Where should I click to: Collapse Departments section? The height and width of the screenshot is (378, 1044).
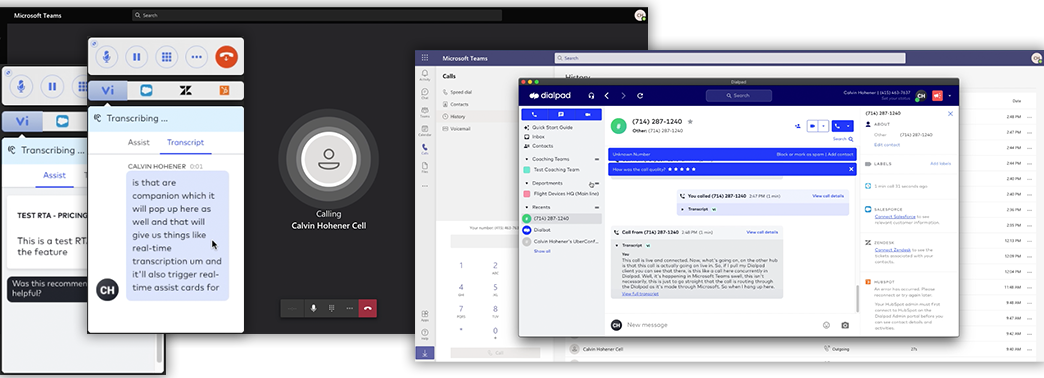597,183
